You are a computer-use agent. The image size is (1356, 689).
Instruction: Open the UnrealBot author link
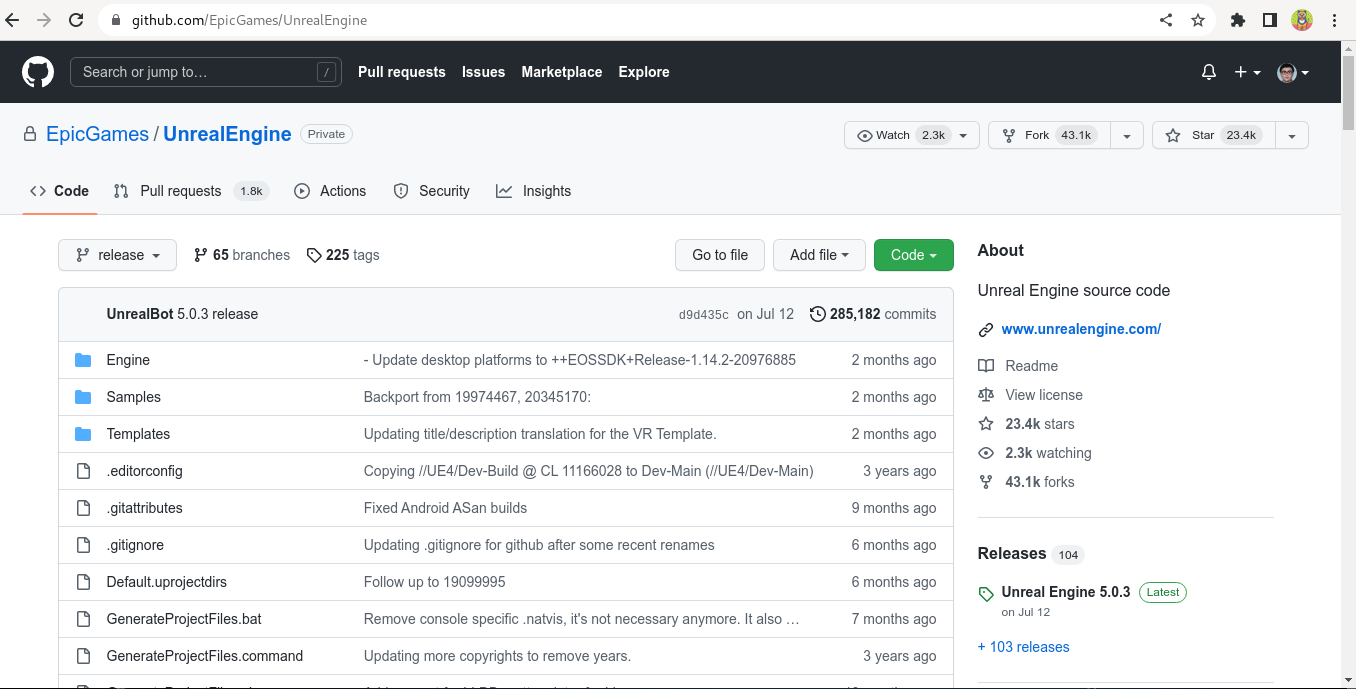click(140, 314)
